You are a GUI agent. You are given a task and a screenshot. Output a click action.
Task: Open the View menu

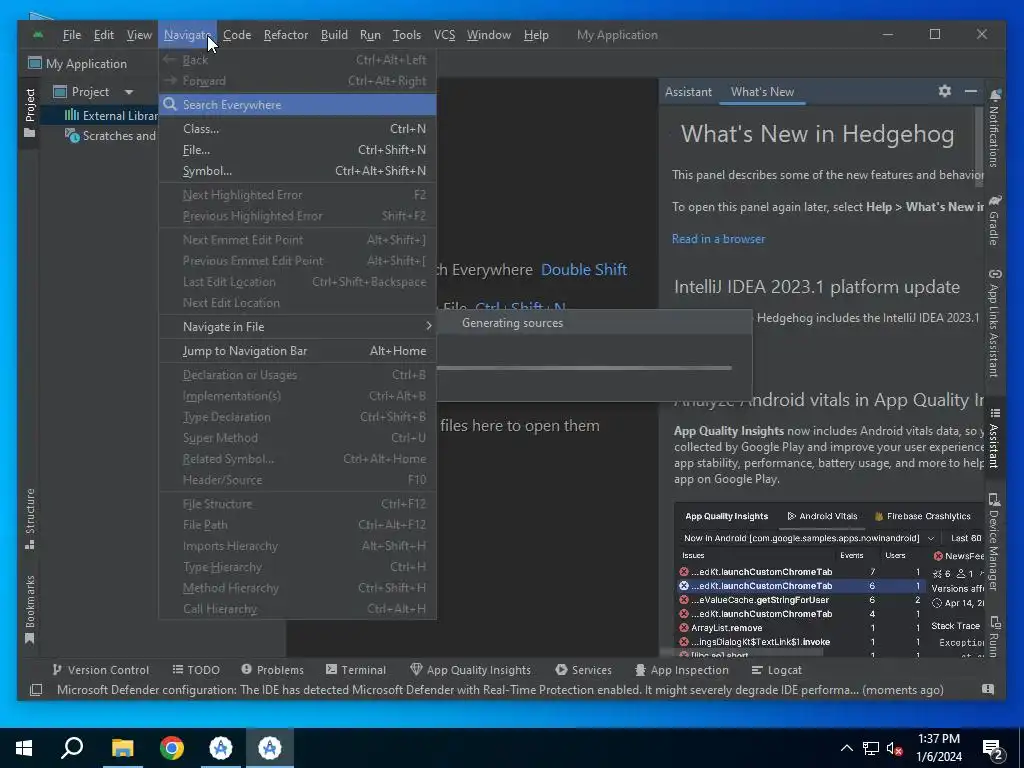click(139, 35)
